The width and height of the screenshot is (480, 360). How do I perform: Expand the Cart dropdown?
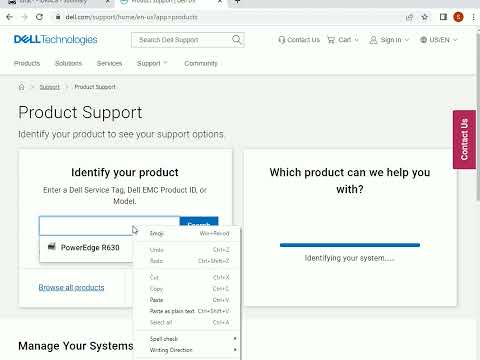tap(343, 40)
